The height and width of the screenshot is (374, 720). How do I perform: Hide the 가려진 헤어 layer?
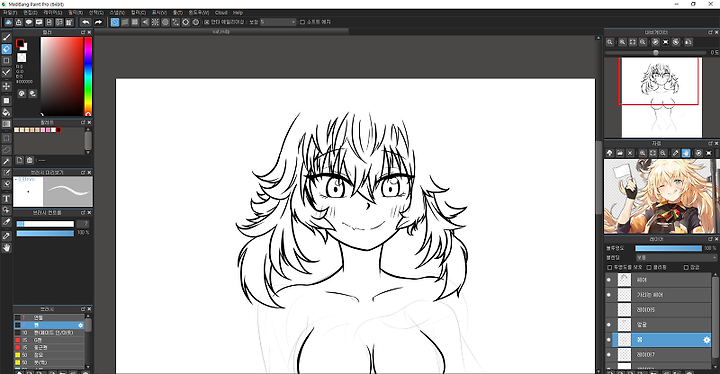pyautogui.click(x=609, y=295)
